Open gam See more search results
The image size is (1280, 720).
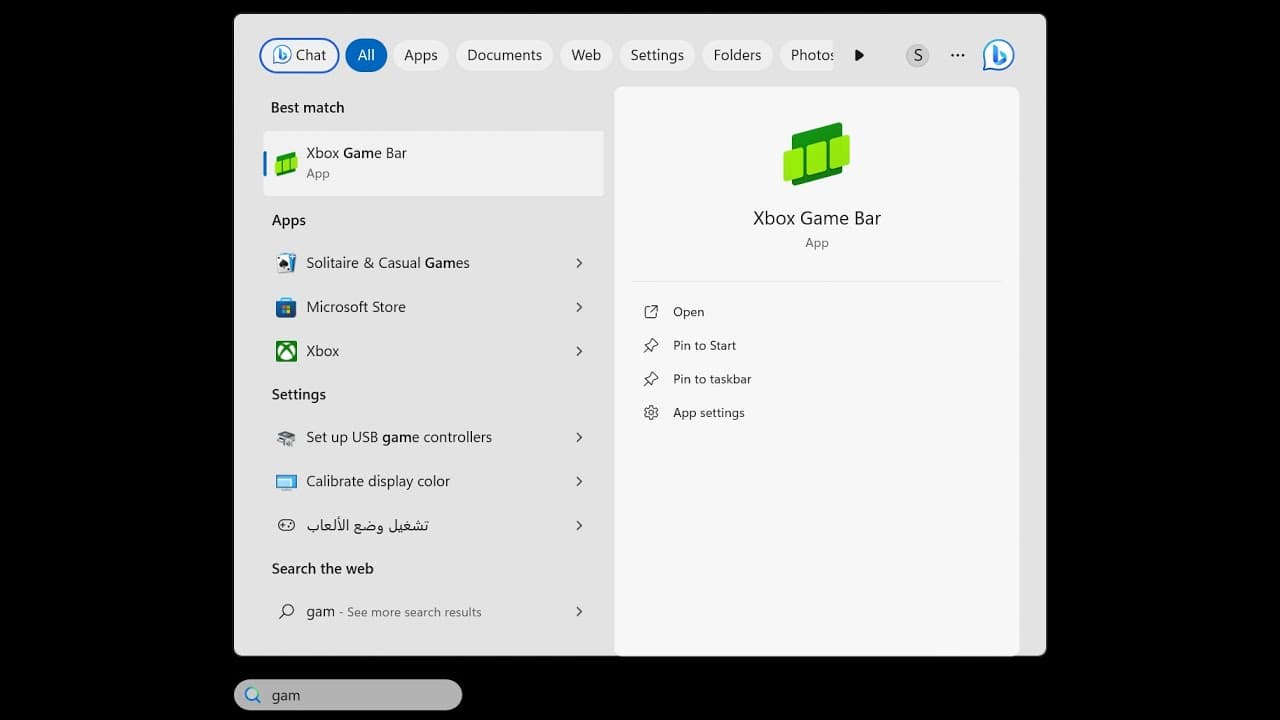coord(433,611)
